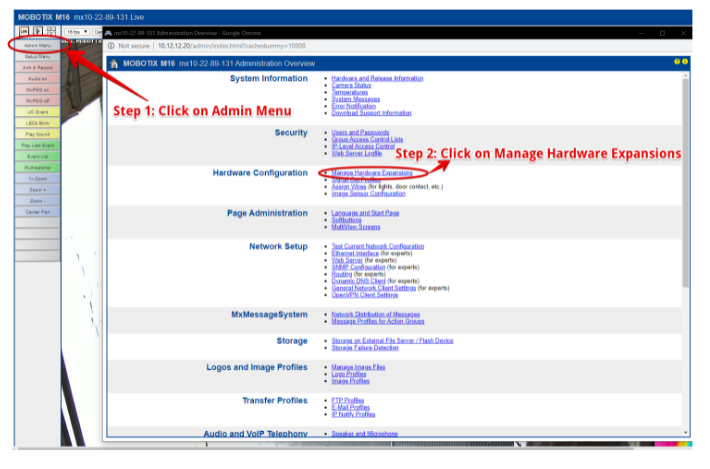Open the MultiView Screens link
The height and width of the screenshot is (469, 710).
[356, 227]
